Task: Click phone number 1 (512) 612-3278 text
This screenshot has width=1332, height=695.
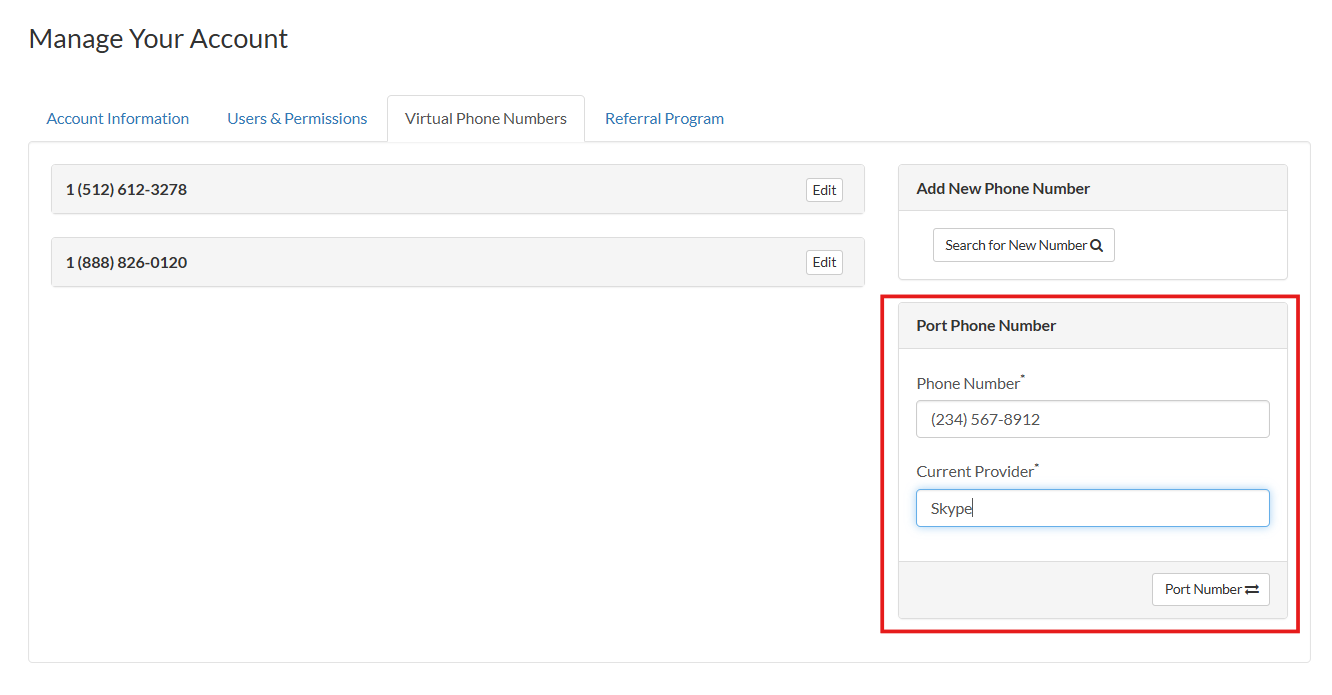Action: [126, 189]
